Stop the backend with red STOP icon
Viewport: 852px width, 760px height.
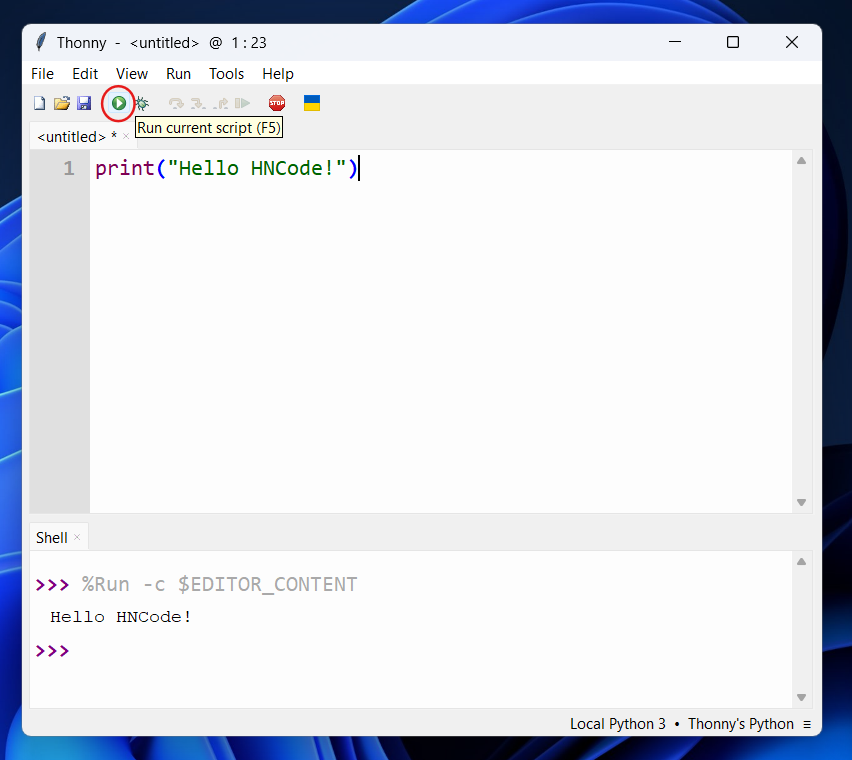tap(277, 103)
